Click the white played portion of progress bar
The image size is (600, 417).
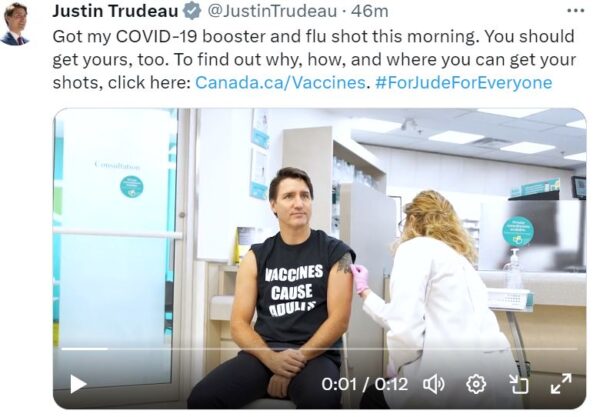(85, 349)
